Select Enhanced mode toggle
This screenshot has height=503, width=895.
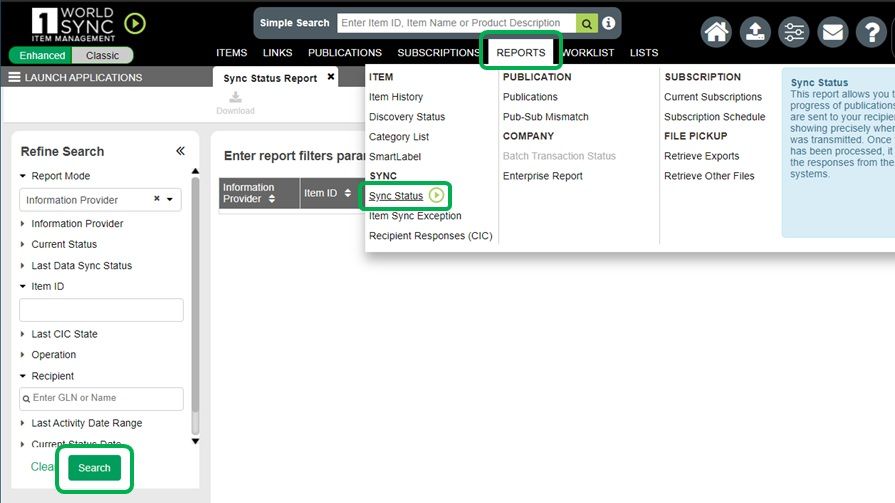tap(43, 56)
